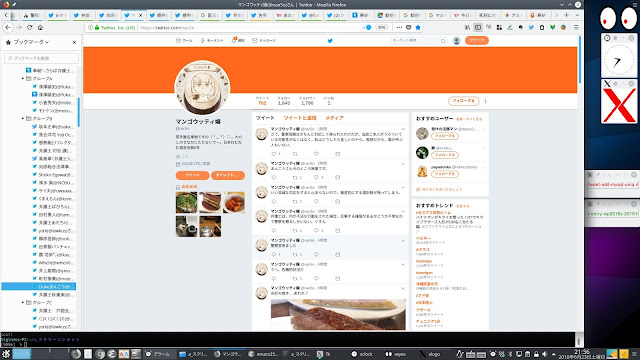The image size is (640, 360).
Task: Open the list-all-tabs dropdown arrow
Action: (577, 15)
